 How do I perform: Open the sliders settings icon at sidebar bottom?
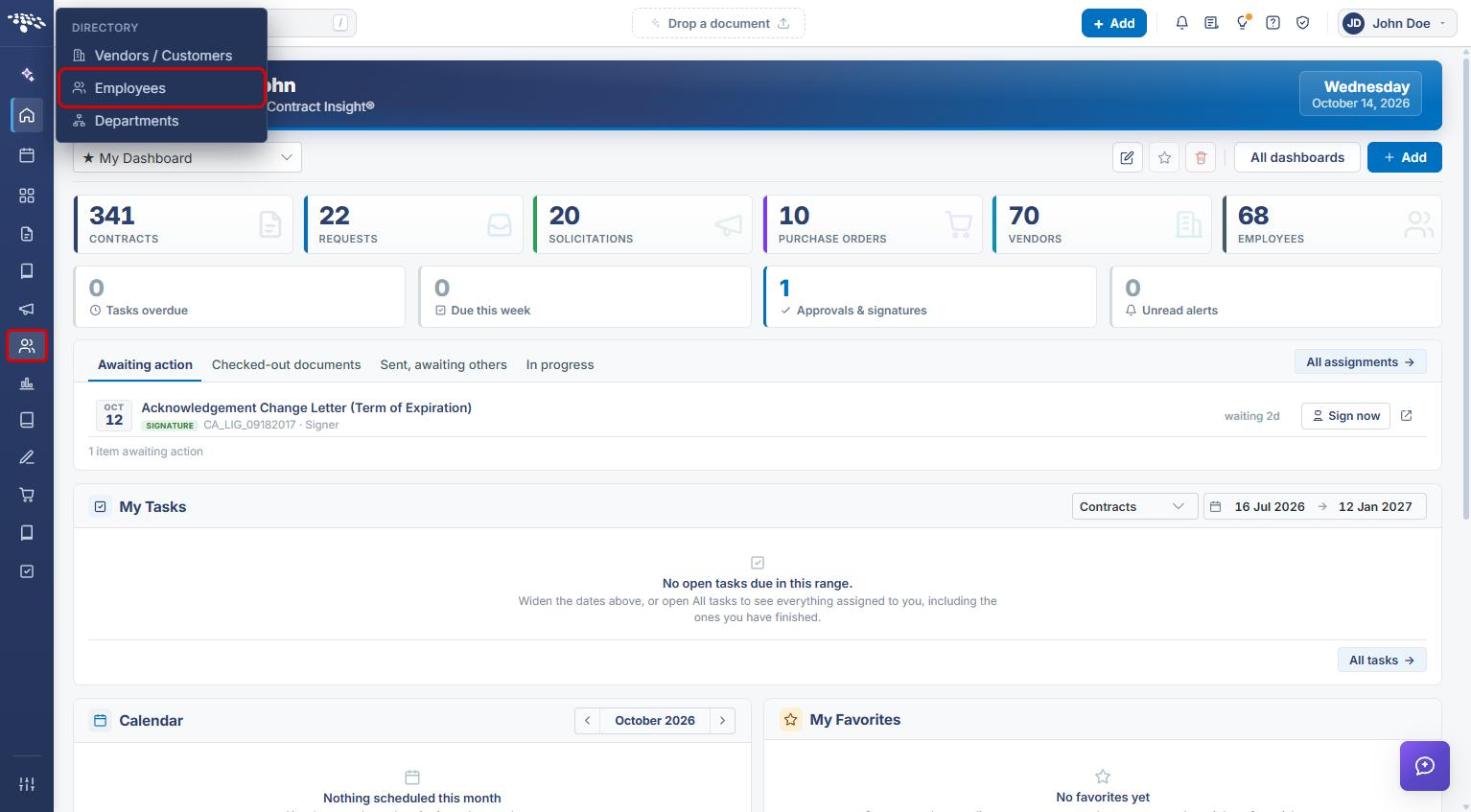(x=27, y=784)
